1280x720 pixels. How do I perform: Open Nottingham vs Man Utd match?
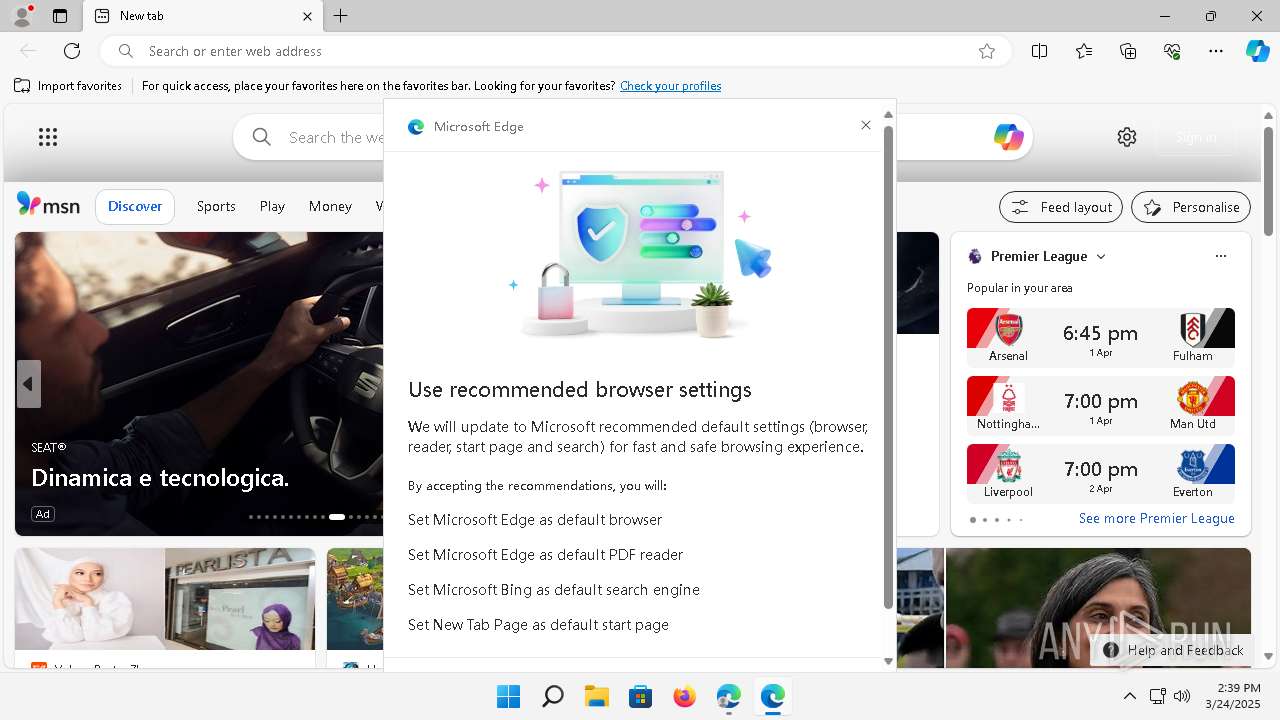tap(1101, 405)
